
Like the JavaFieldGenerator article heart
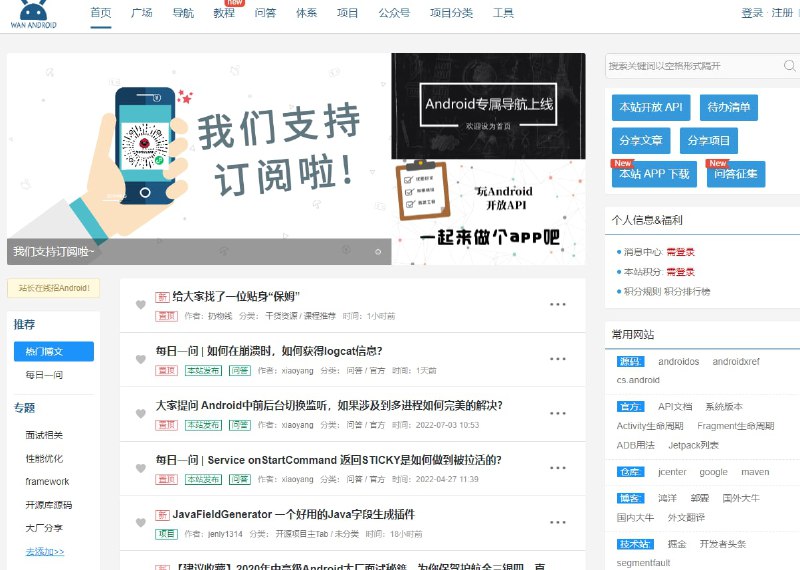coord(141,523)
